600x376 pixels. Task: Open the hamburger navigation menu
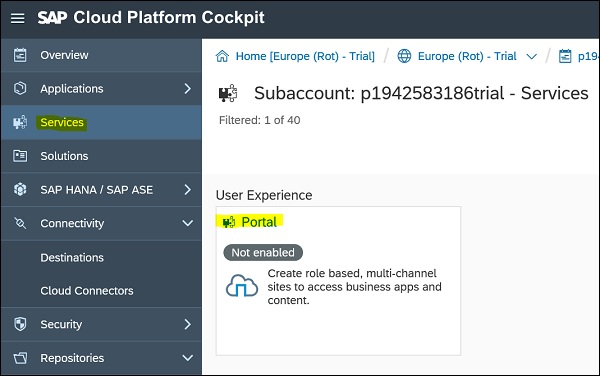tap(18, 18)
